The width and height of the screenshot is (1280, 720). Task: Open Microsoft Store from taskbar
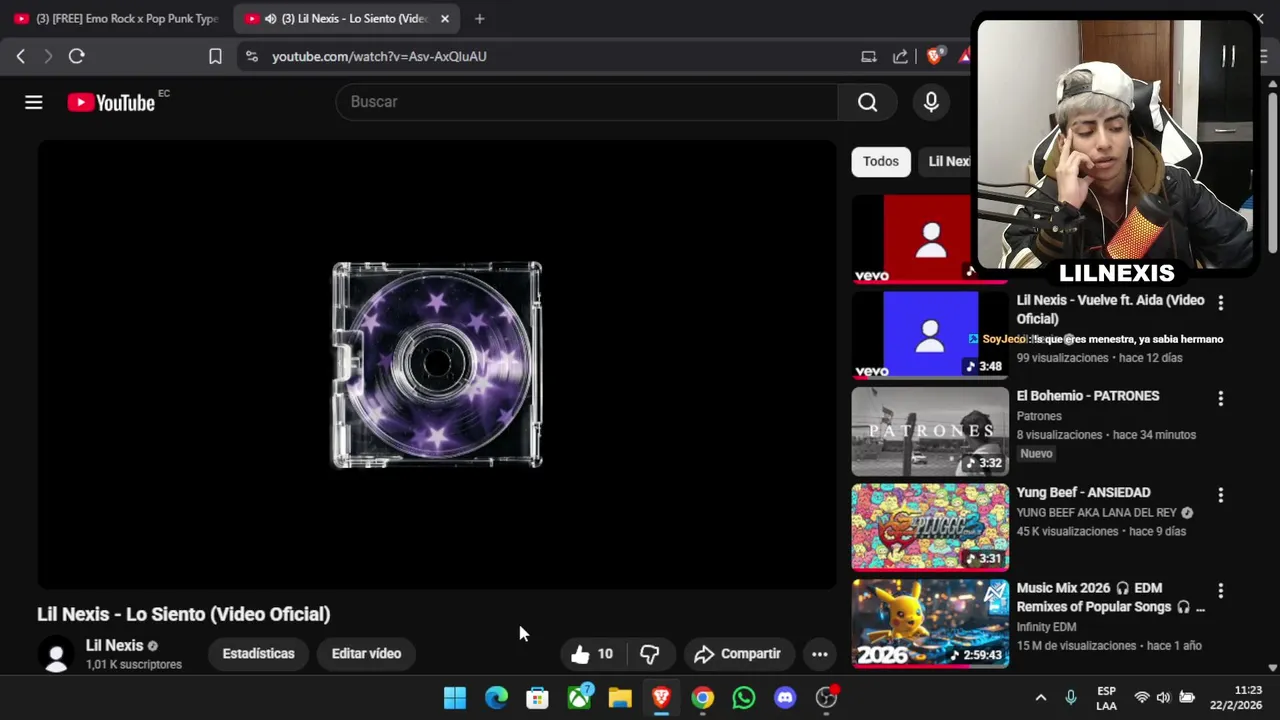click(537, 698)
